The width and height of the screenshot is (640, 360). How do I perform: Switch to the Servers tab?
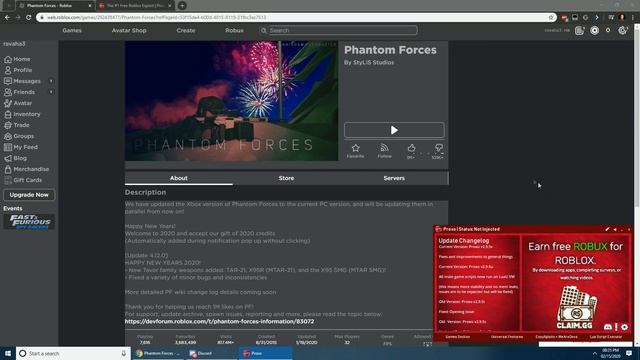coord(394,178)
